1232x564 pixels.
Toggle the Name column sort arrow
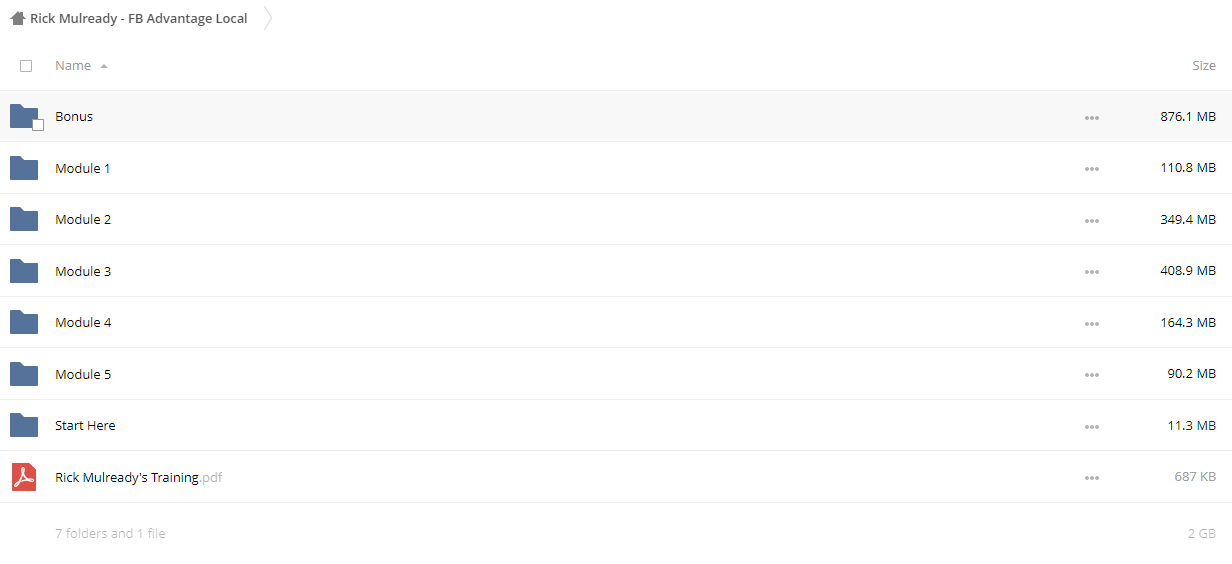[x=104, y=66]
